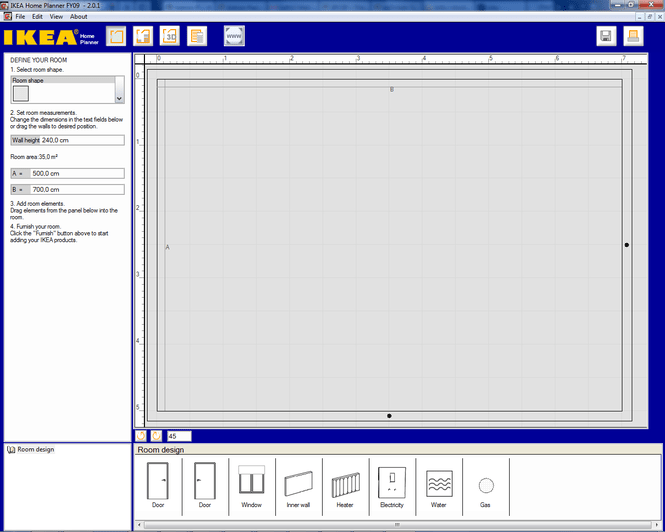Image resolution: width=665 pixels, height=532 pixels.
Task: Click the bottom wall drag handle dot
Action: 389,416
